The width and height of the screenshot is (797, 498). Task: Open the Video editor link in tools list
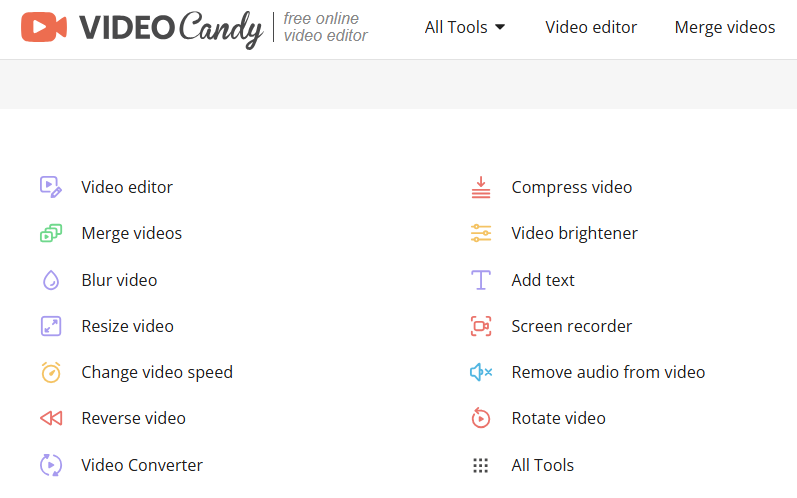tap(127, 187)
